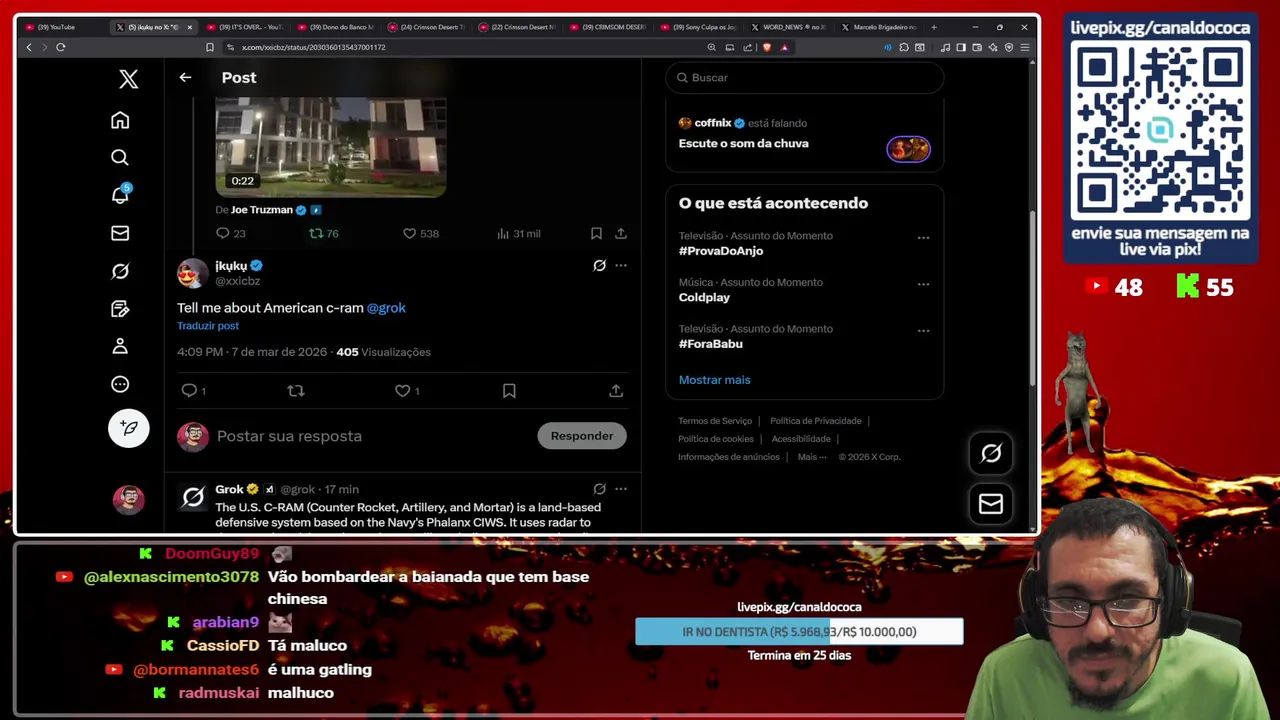This screenshot has width=1280, height=720.
Task: Open Grok from left sidebar
Action: (x=120, y=271)
